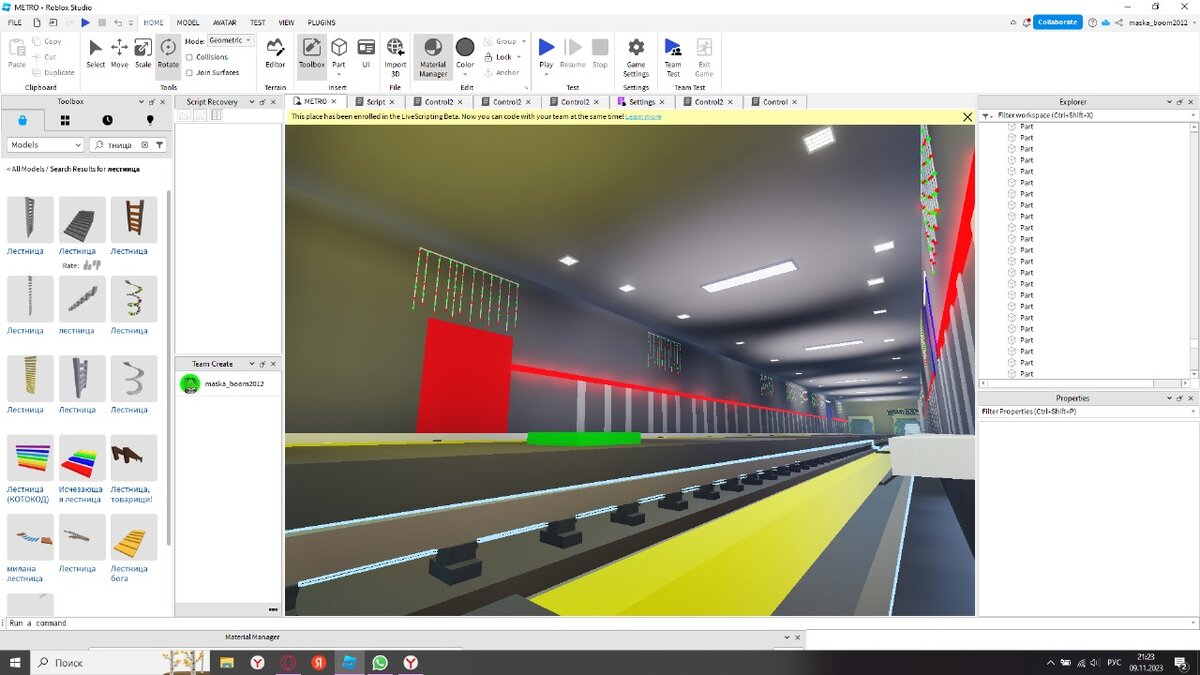The image size is (1200, 675).
Task: Switch to the PLUGINS ribbon tab
Action: pyautogui.click(x=322, y=22)
